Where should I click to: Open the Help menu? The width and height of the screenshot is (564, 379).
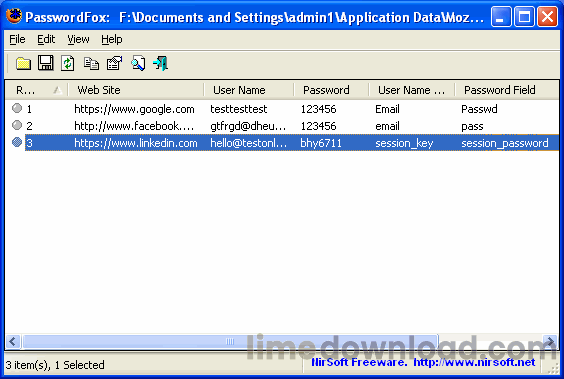[x=112, y=39]
